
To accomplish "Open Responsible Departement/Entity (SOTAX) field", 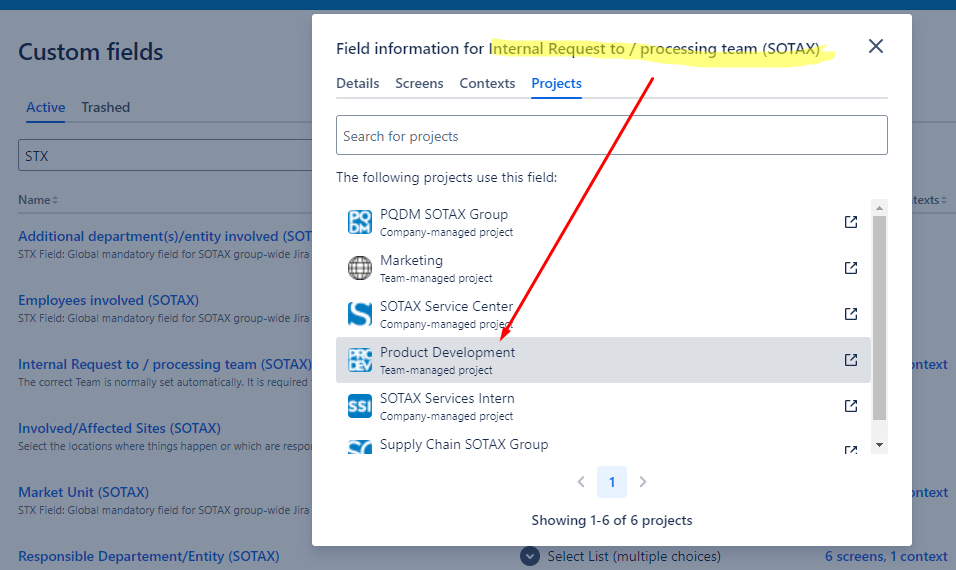I will [149, 556].
